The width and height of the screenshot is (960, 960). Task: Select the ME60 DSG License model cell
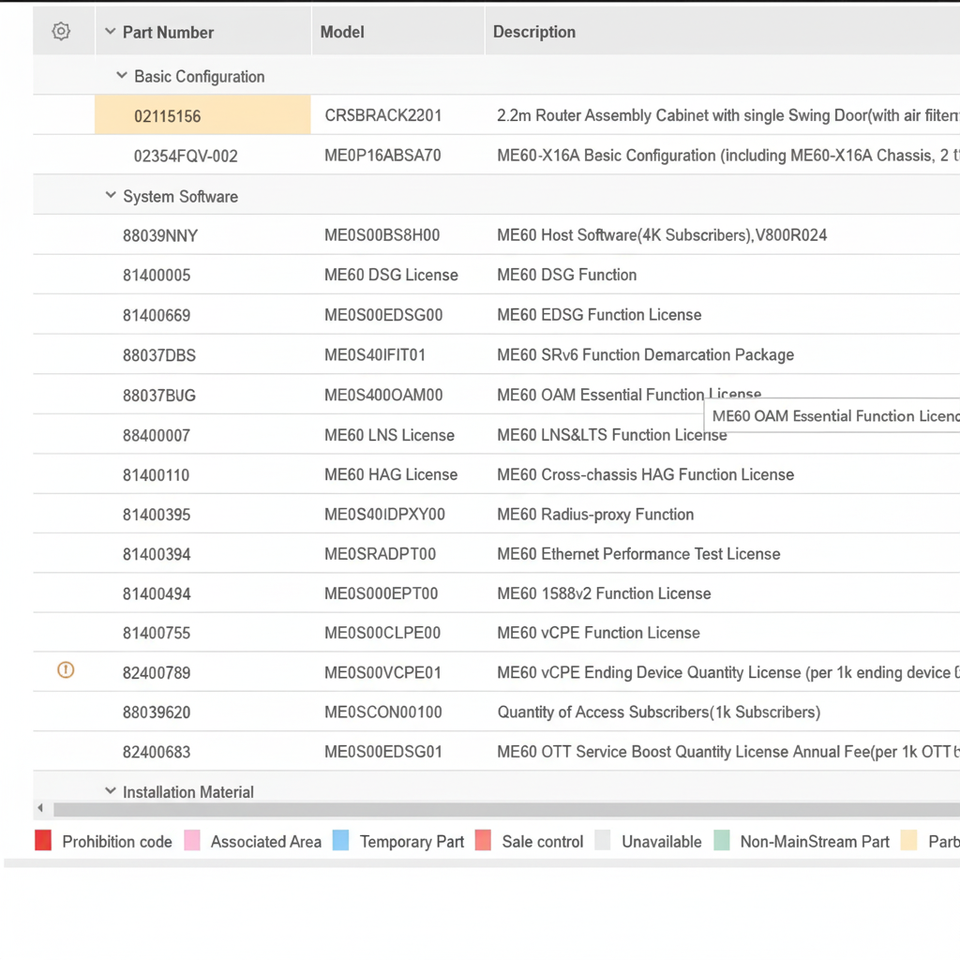pos(391,275)
